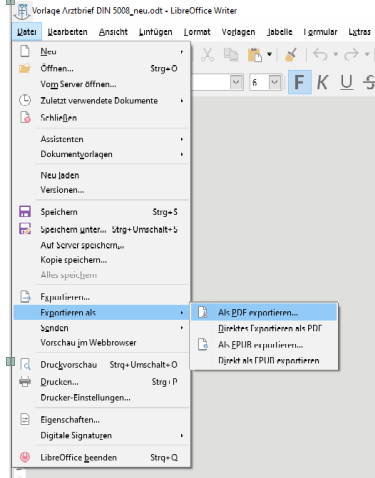The height and width of the screenshot is (478, 375).
Task: Click the Redo arrow icon
Action: click(351, 54)
